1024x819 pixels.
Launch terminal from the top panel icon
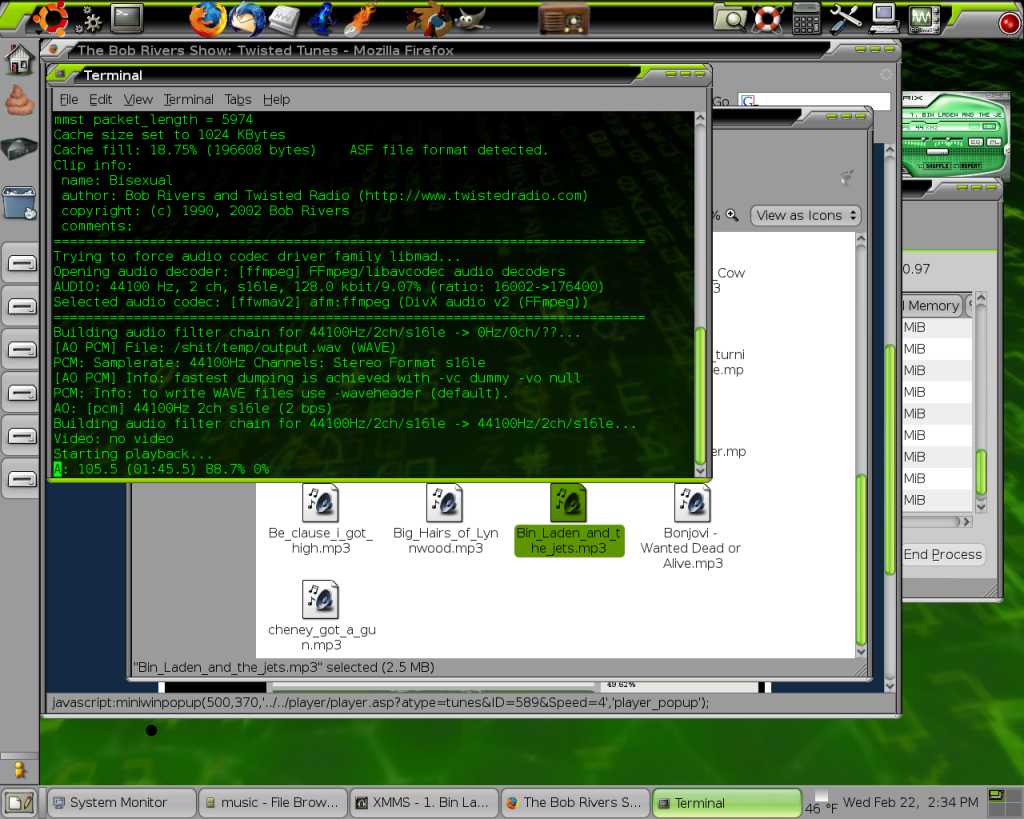[x=127, y=18]
